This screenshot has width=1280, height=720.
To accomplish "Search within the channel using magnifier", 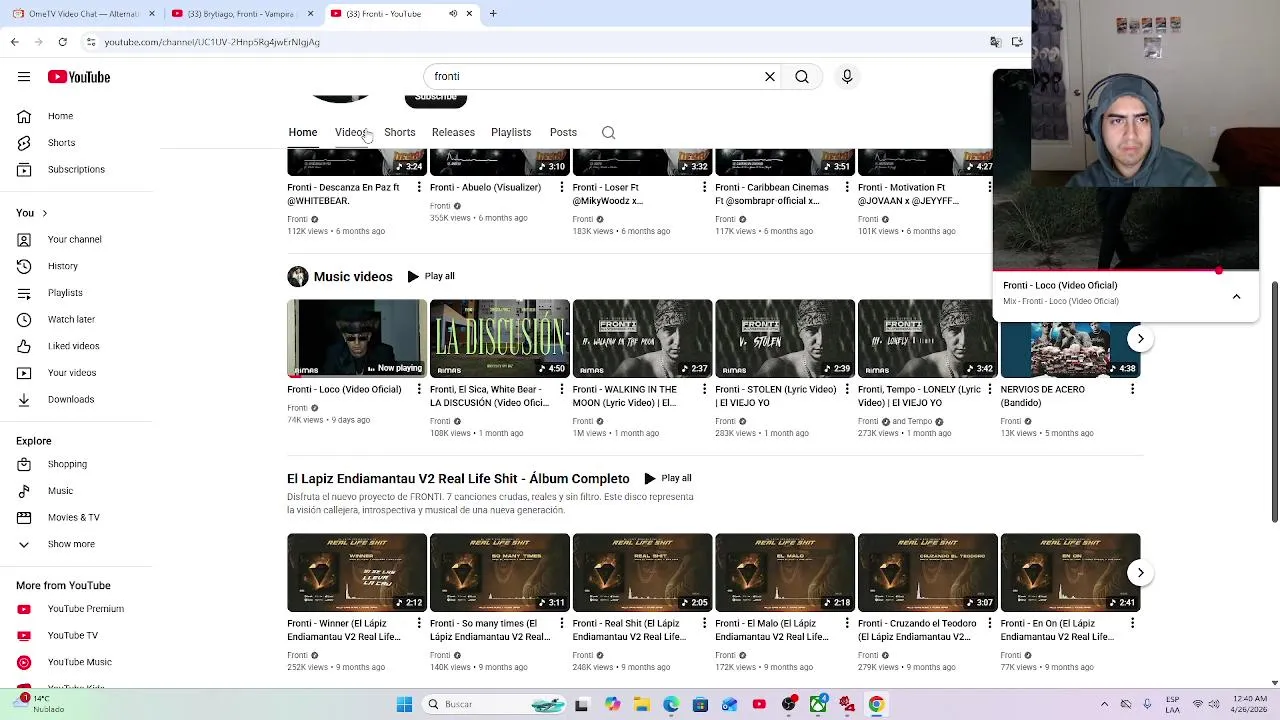I will [x=608, y=132].
